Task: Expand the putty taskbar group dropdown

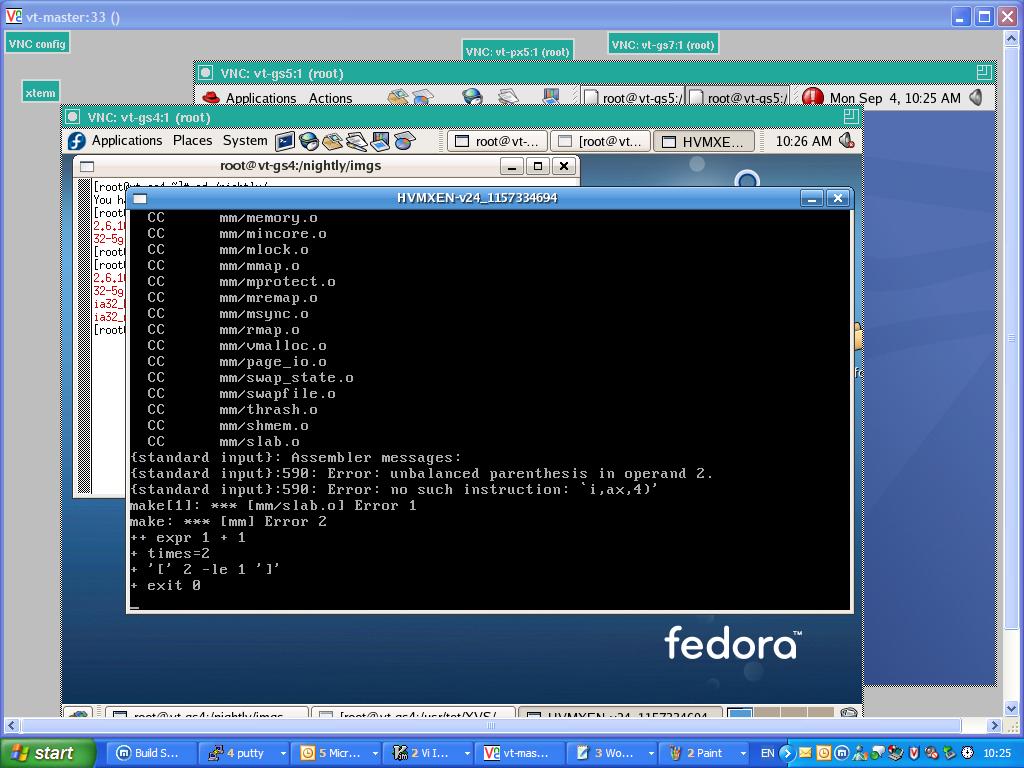Action: click(x=283, y=753)
